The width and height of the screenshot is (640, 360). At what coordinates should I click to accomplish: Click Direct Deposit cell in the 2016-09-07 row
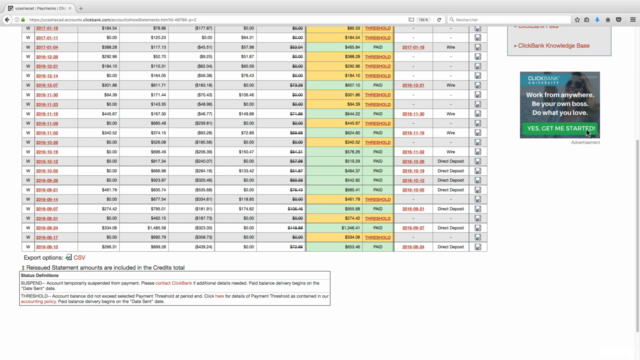pos(451,209)
